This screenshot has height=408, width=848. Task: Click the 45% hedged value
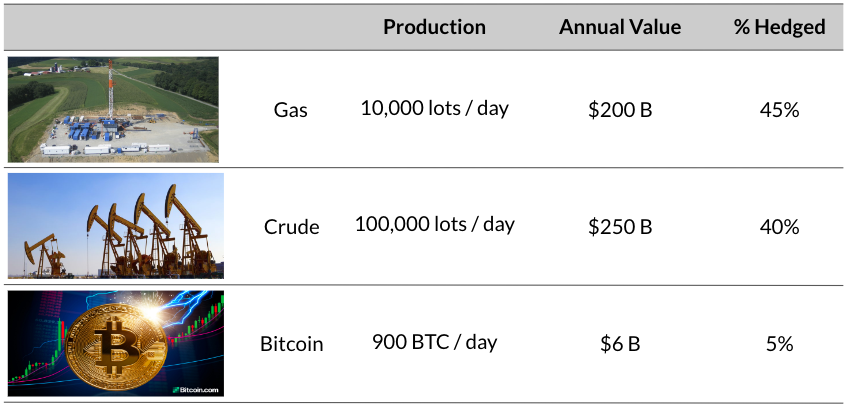coord(779,110)
